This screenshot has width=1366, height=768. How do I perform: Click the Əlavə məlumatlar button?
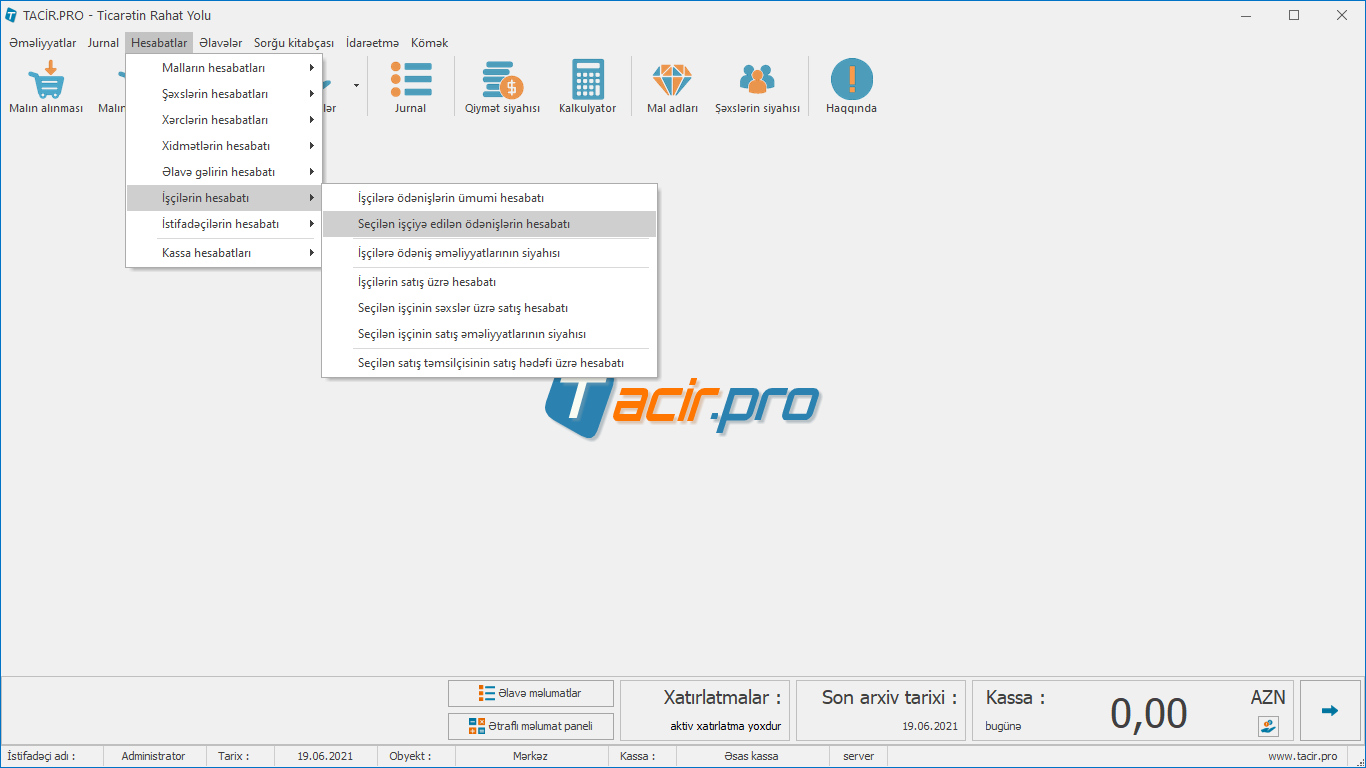(531, 693)
